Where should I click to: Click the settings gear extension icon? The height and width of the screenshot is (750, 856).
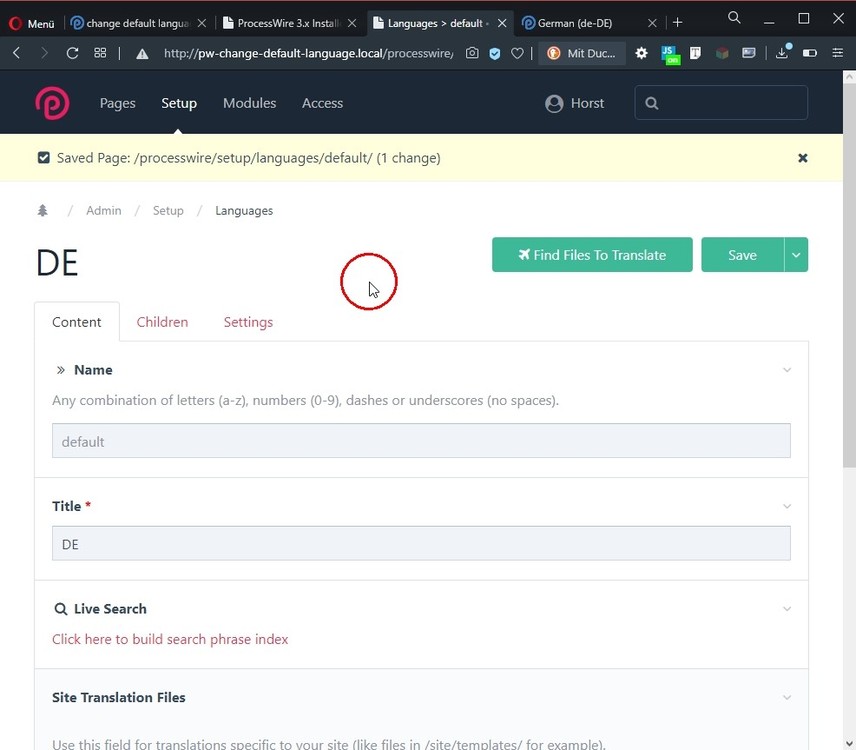(x=642, y=54)
